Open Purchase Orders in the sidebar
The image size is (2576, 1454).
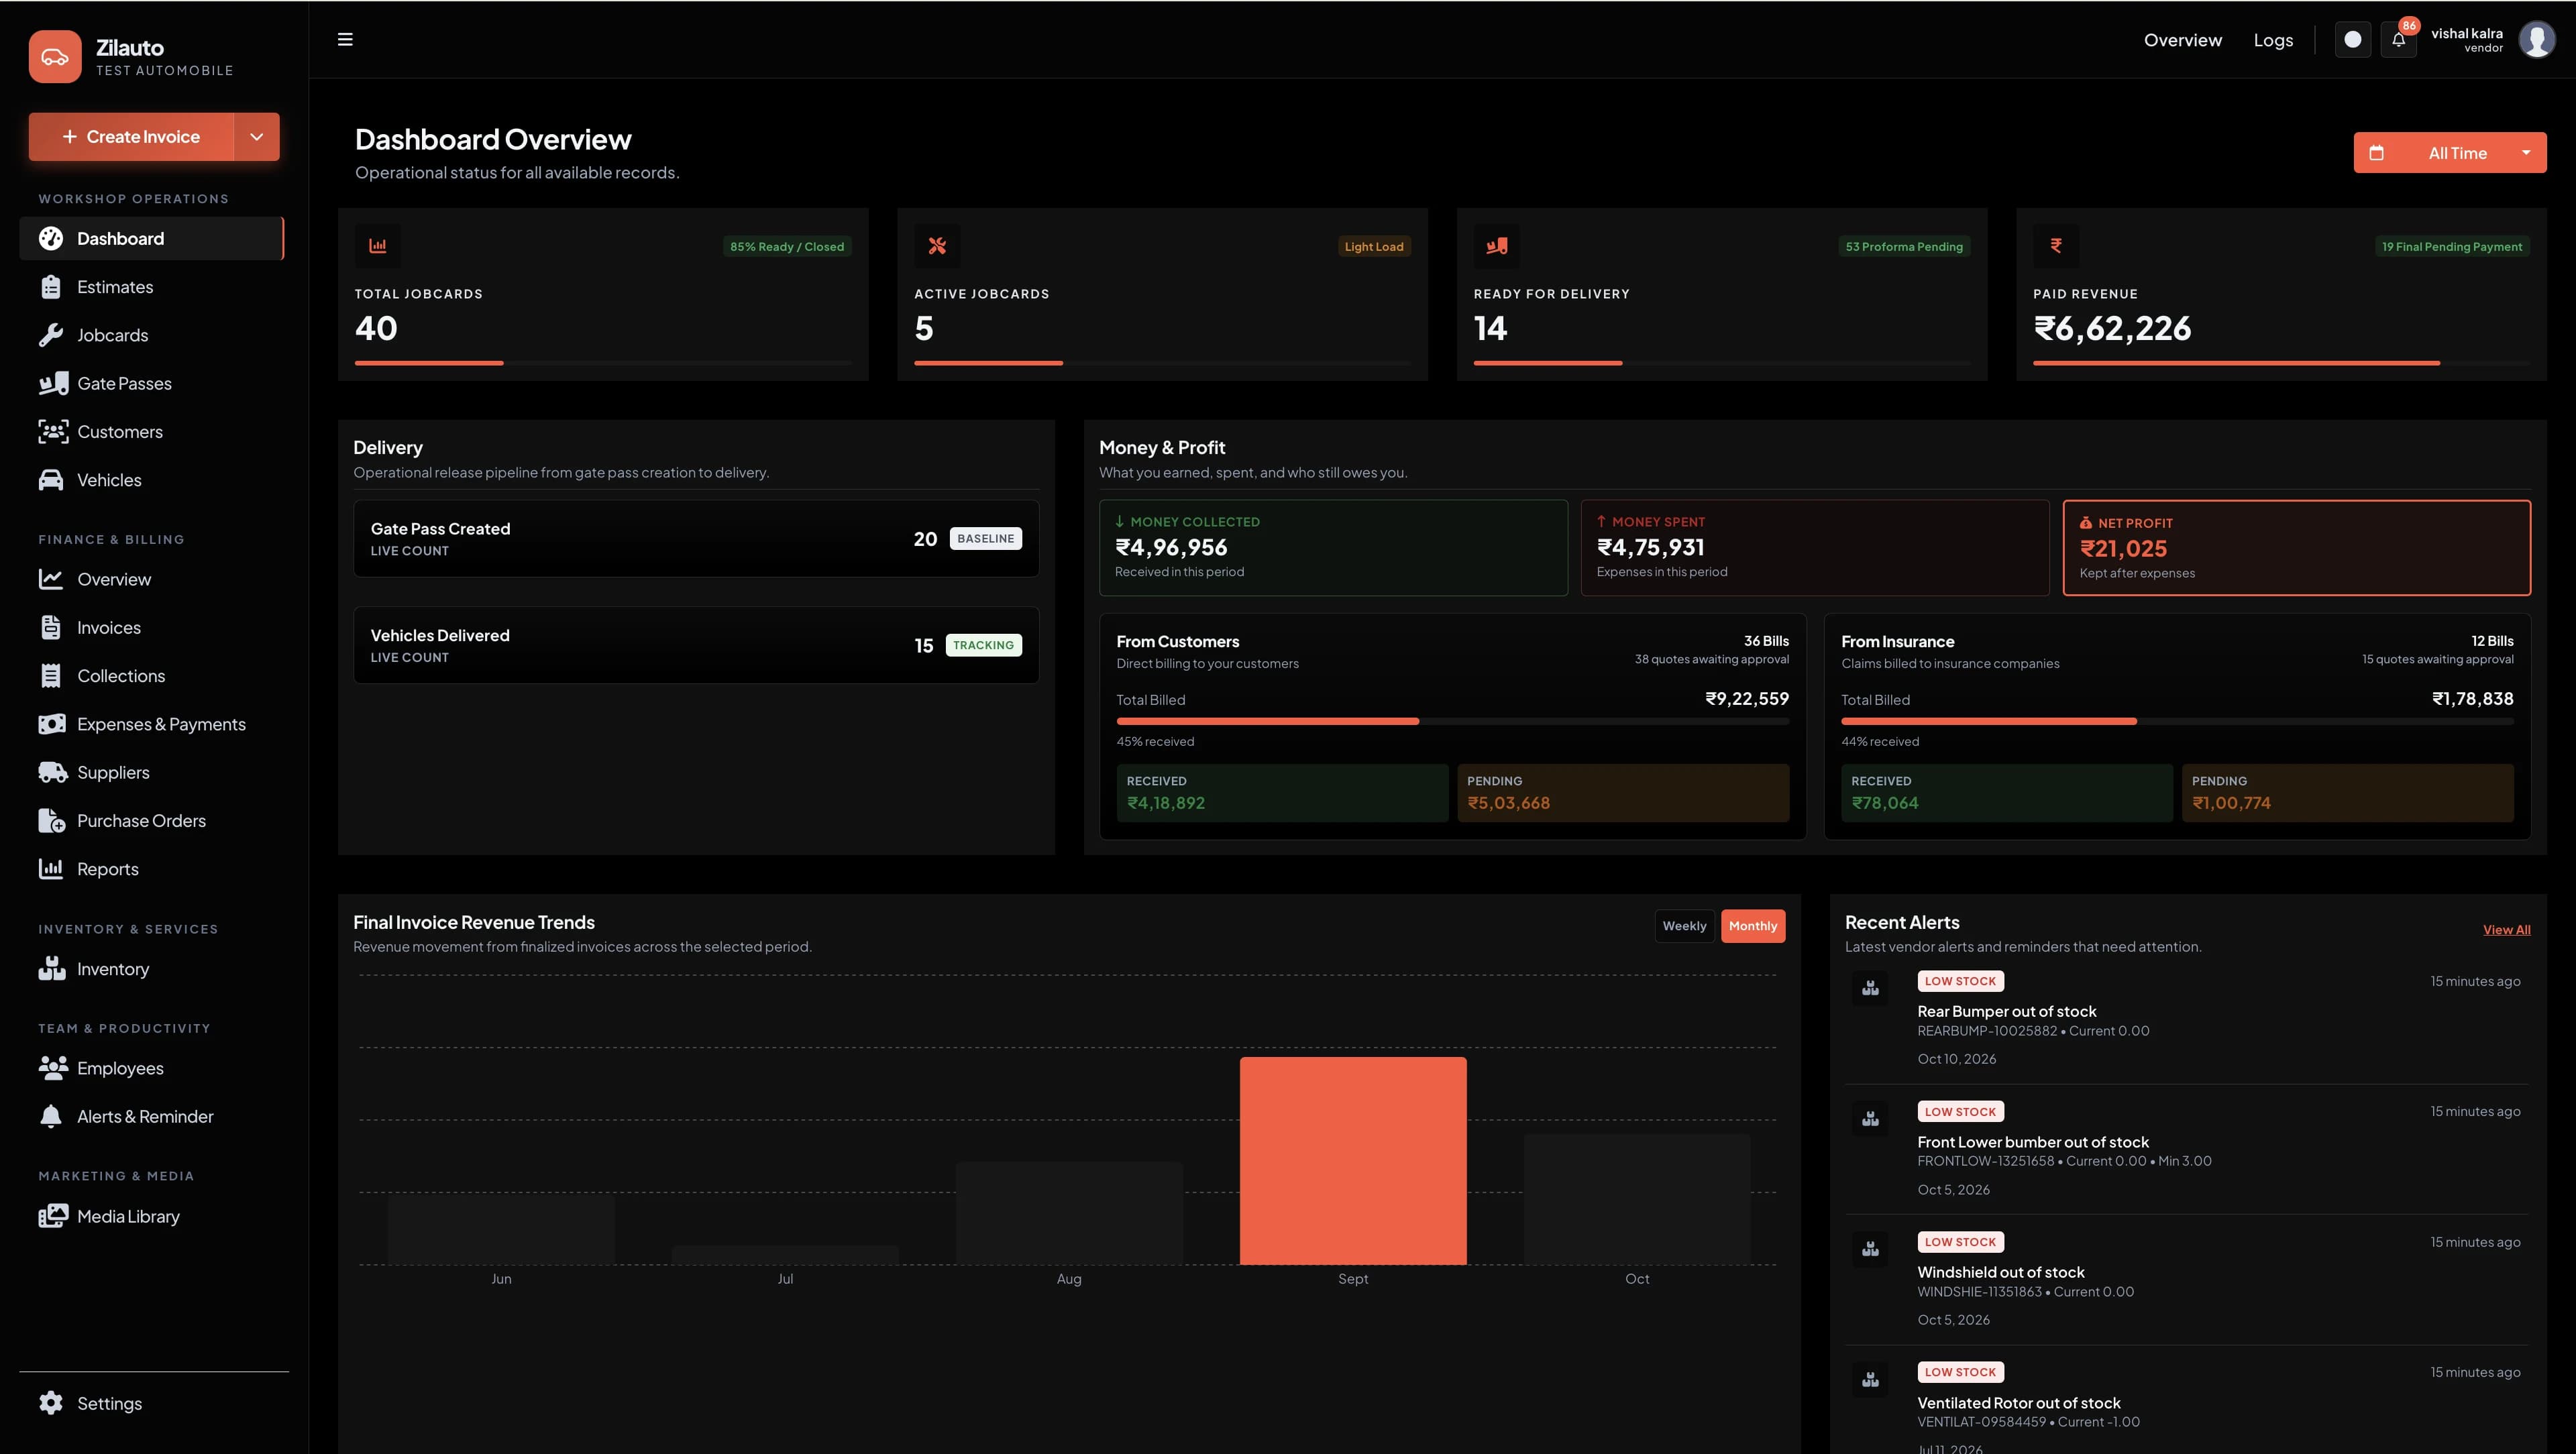152,821
